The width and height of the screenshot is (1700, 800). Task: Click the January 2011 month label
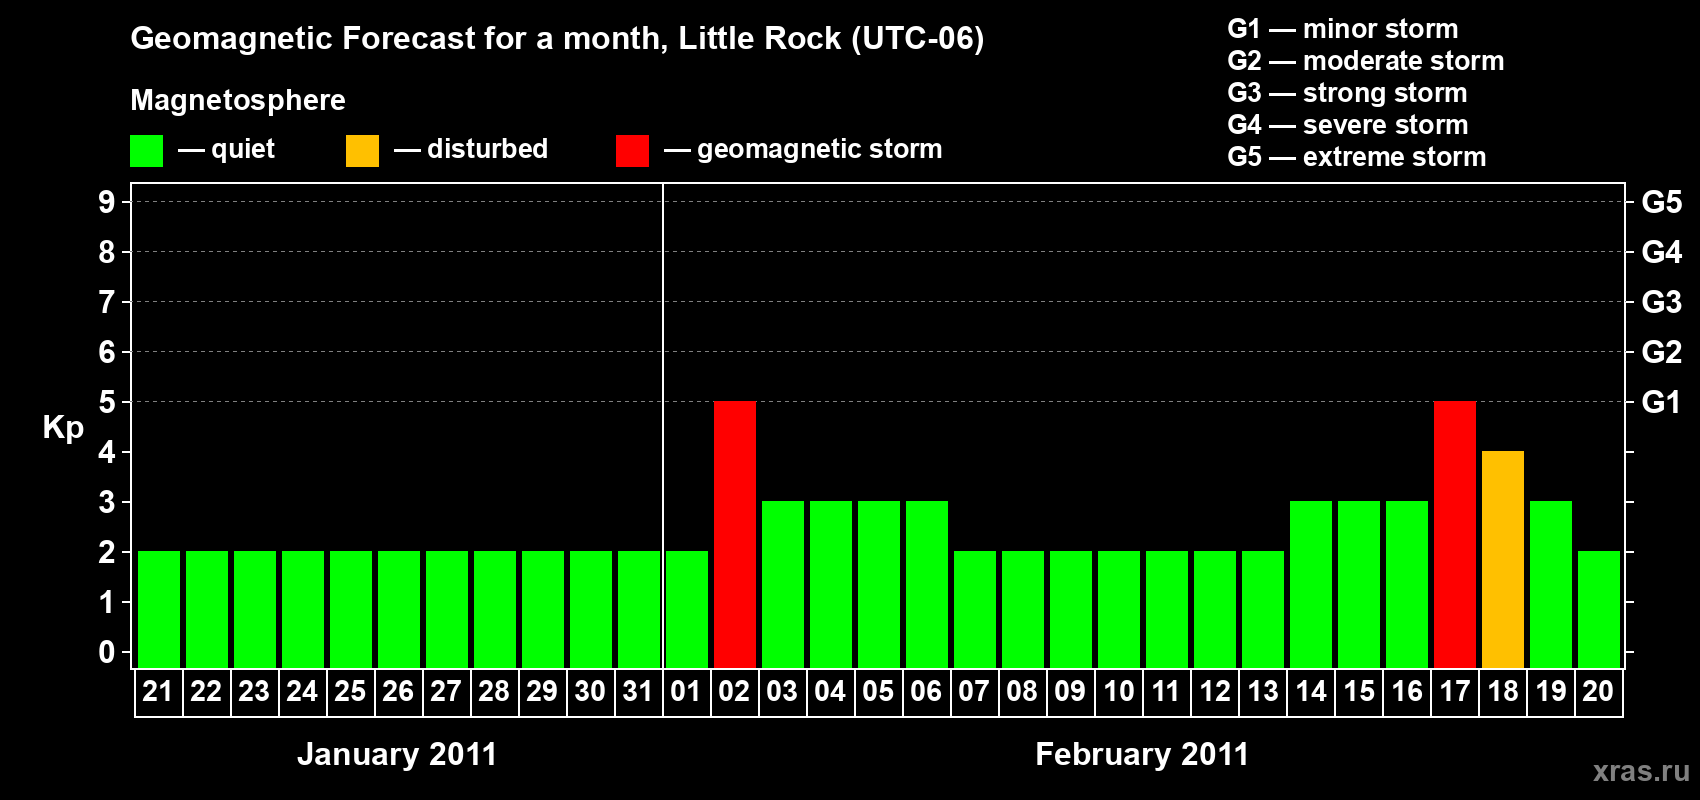[397, 754]
